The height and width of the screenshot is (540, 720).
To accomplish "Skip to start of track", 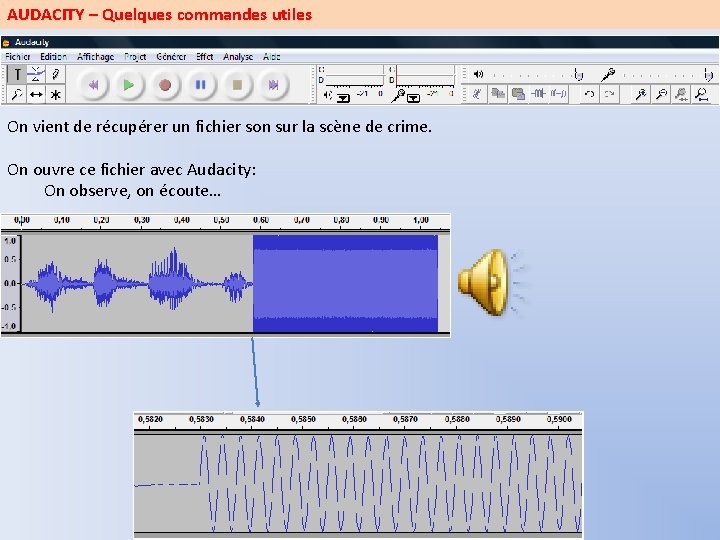I will 93,85.
